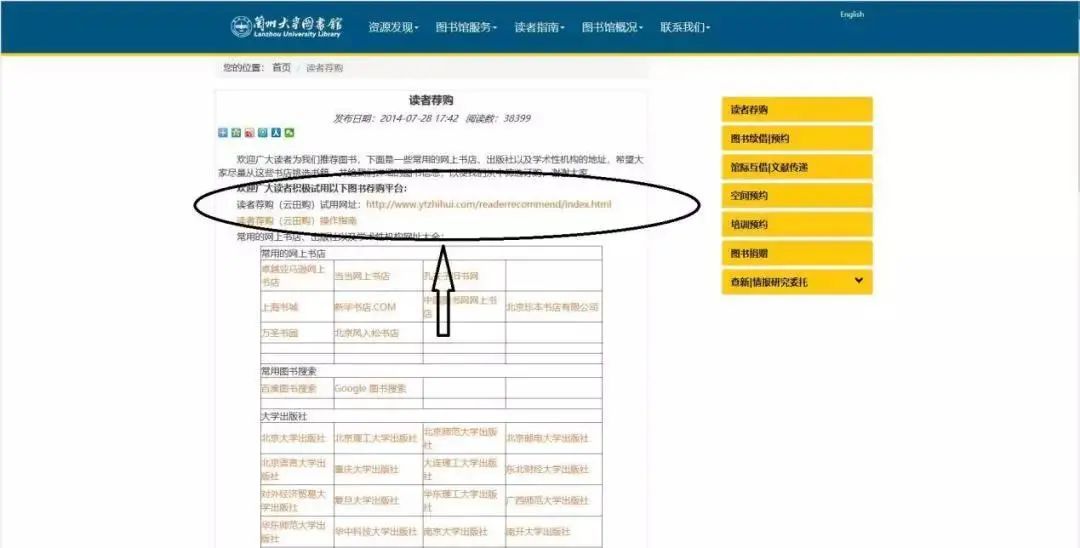This screenshot has width=1080, height=548.
Task: Open the 北京邮电大学出版社 link
Action: coord(548,439)
